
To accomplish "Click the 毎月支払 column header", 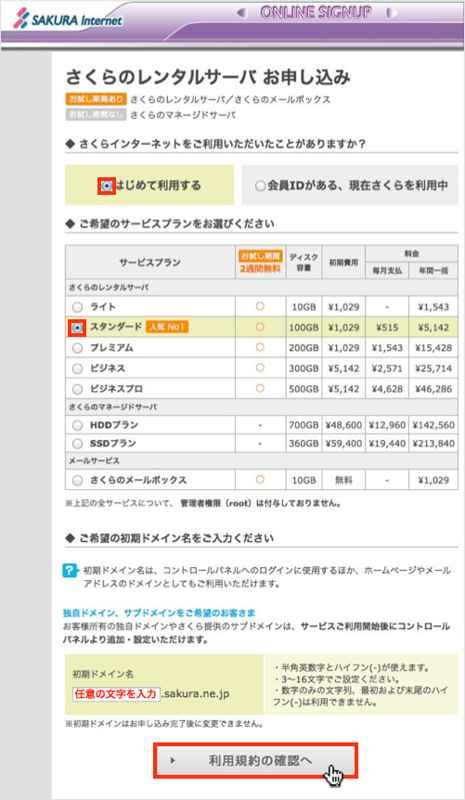I will tap(387, 271).
